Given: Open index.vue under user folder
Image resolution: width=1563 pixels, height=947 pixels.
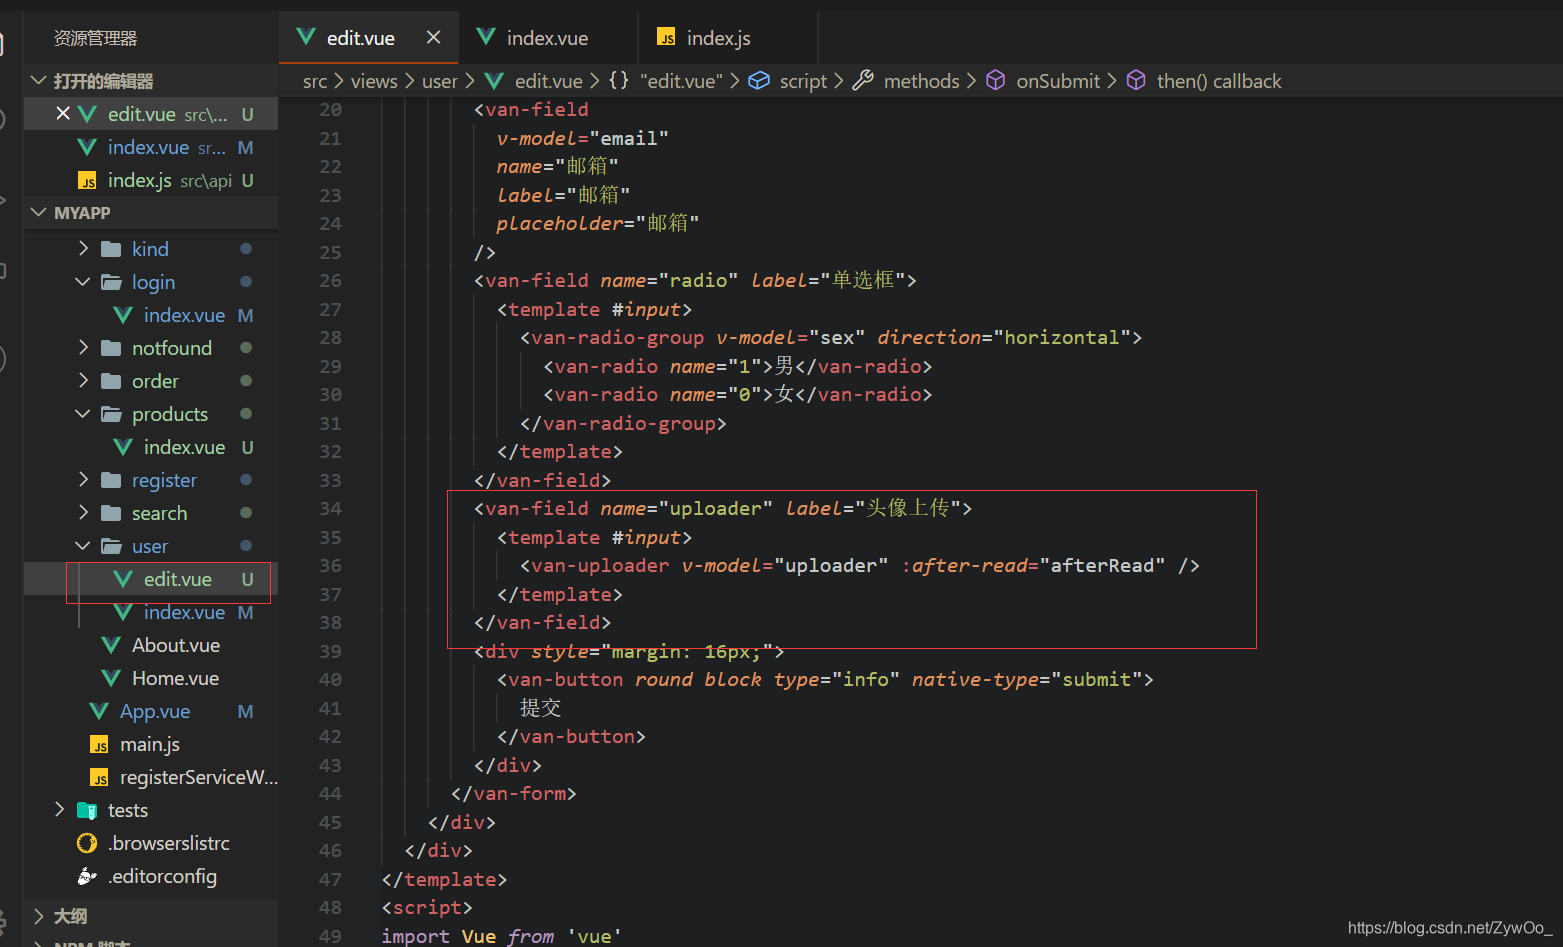Looking at the screenshot, I should pos(184,612).
